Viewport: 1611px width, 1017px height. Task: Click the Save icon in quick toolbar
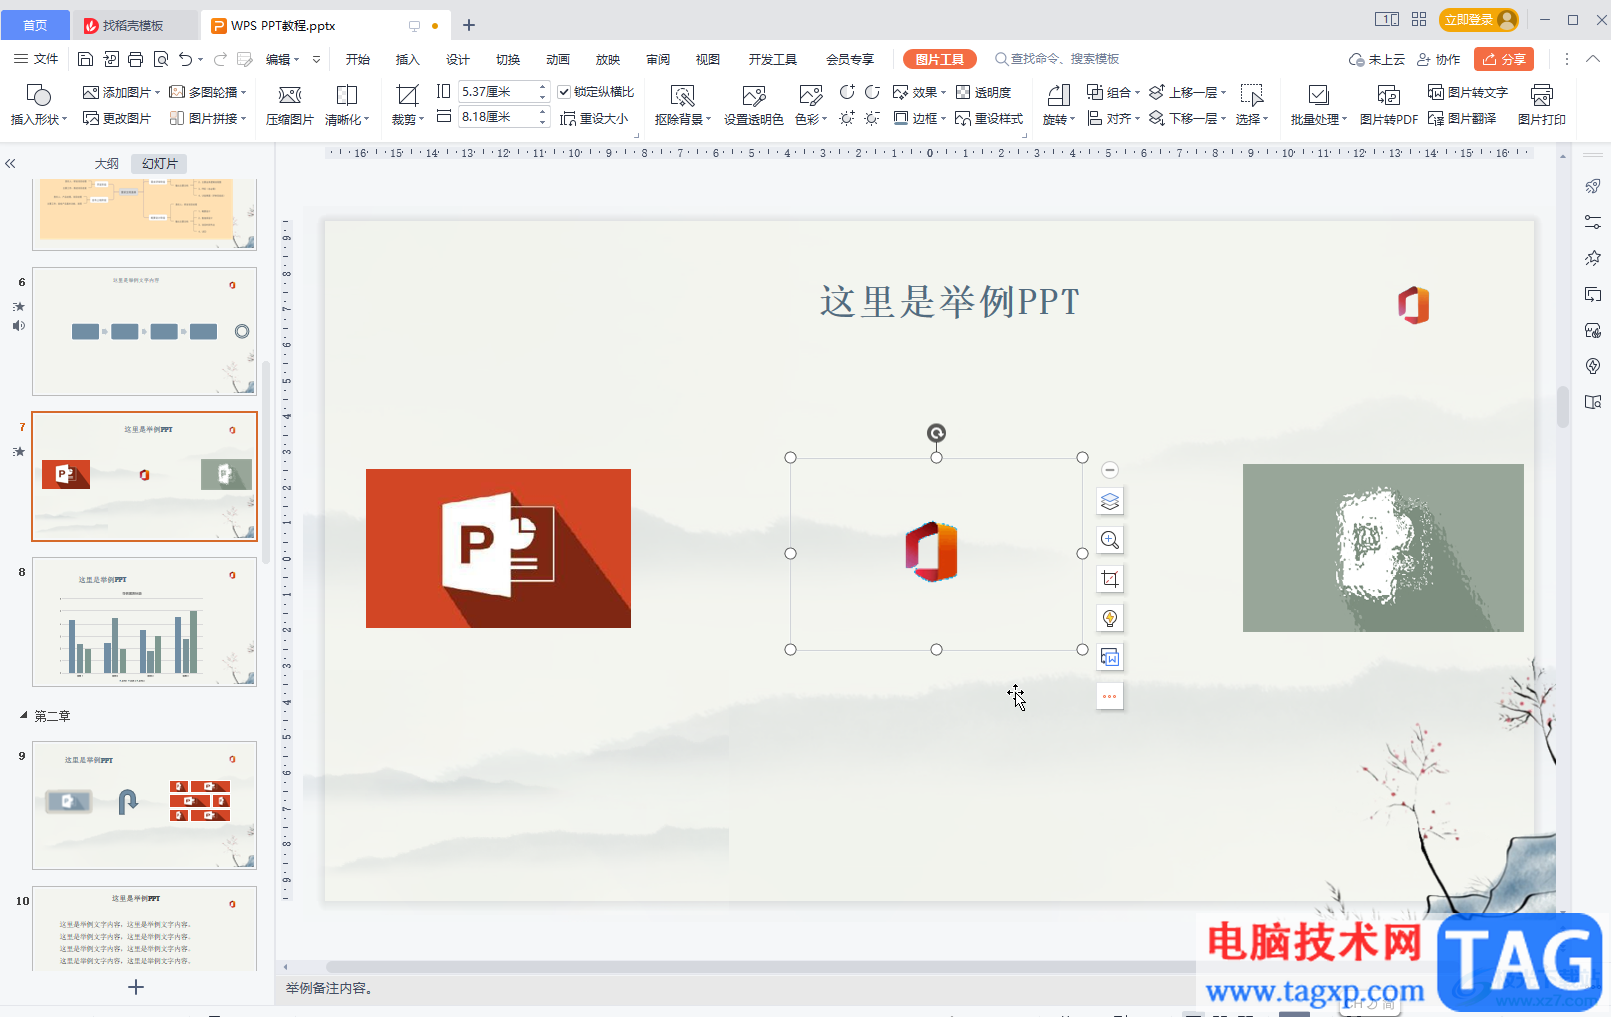(85, 59)
